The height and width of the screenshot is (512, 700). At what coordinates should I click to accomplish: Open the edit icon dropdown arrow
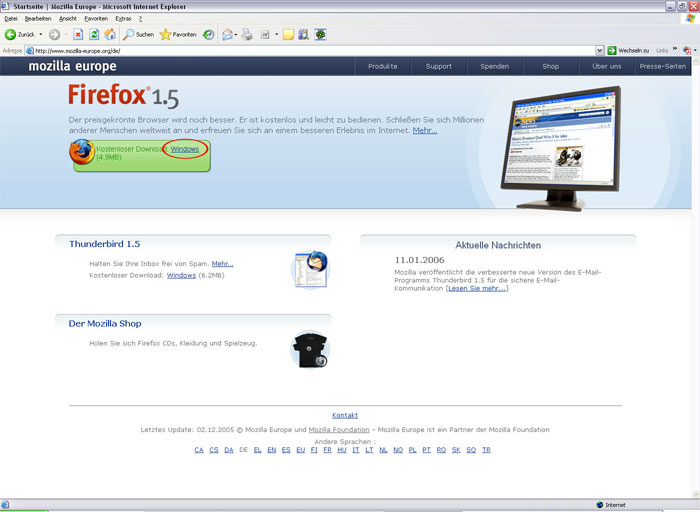point(276,34)
